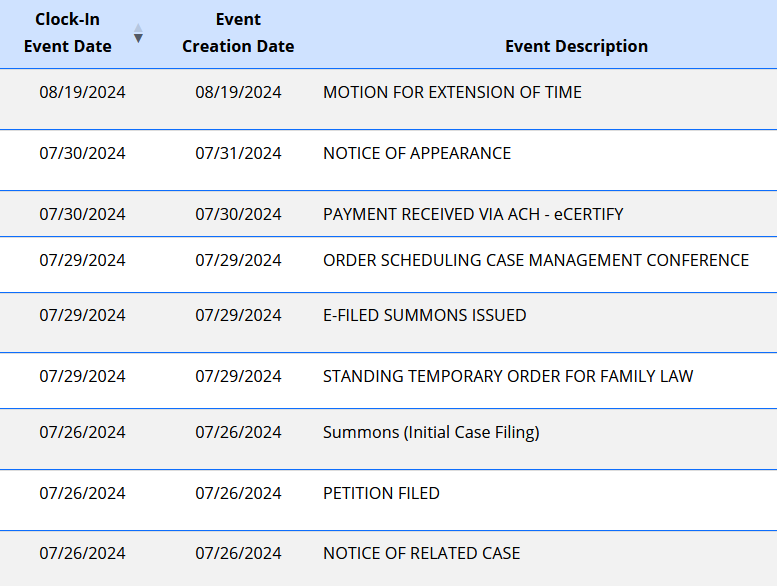Sort by Clock-In Event Date arrows
The height and width of the screenshot is (586, 777).
click(138, 34)
